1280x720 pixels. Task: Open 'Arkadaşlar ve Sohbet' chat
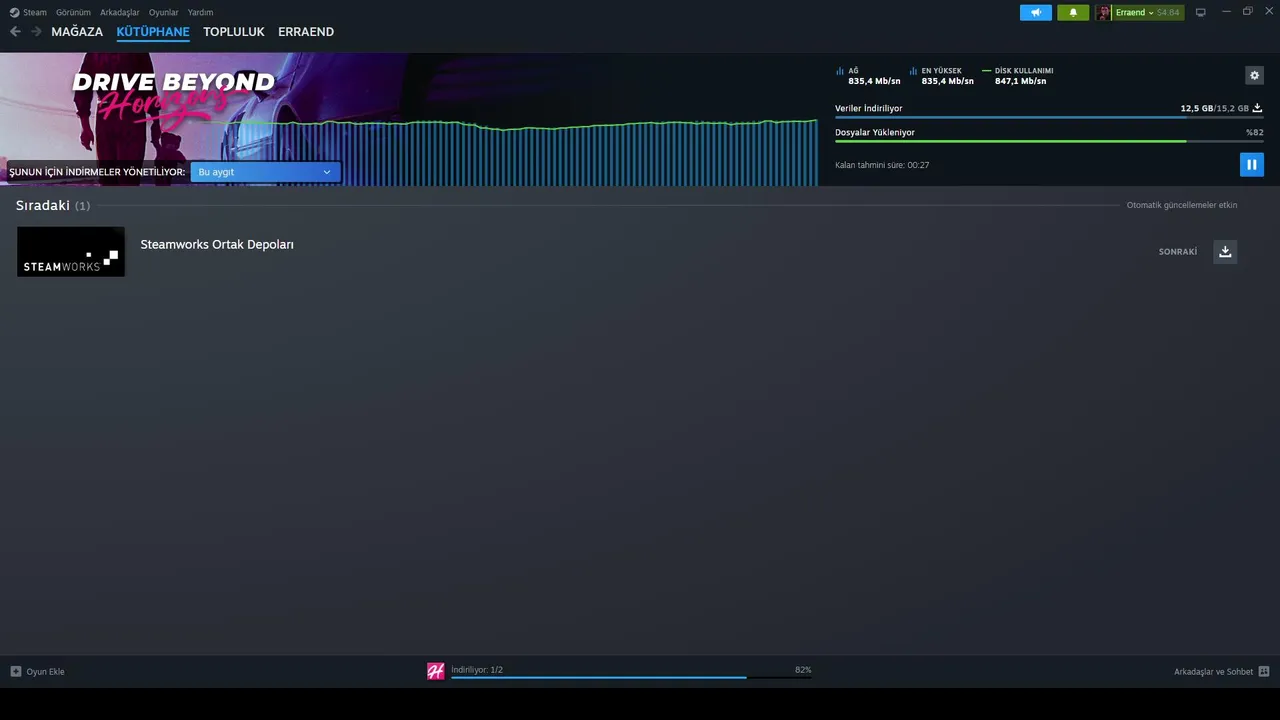point(1213,672)
